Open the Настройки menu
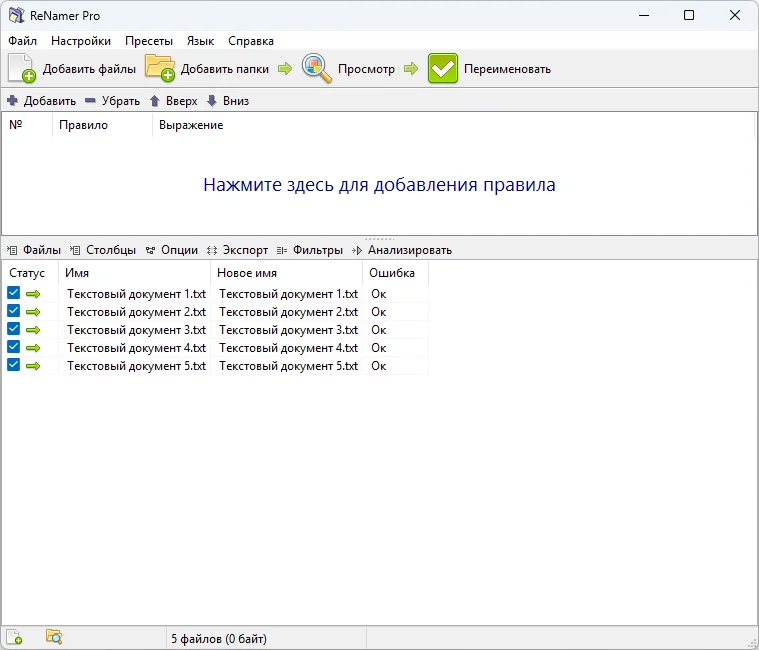The height and width of the screenshot is (650, 759). 81,41
